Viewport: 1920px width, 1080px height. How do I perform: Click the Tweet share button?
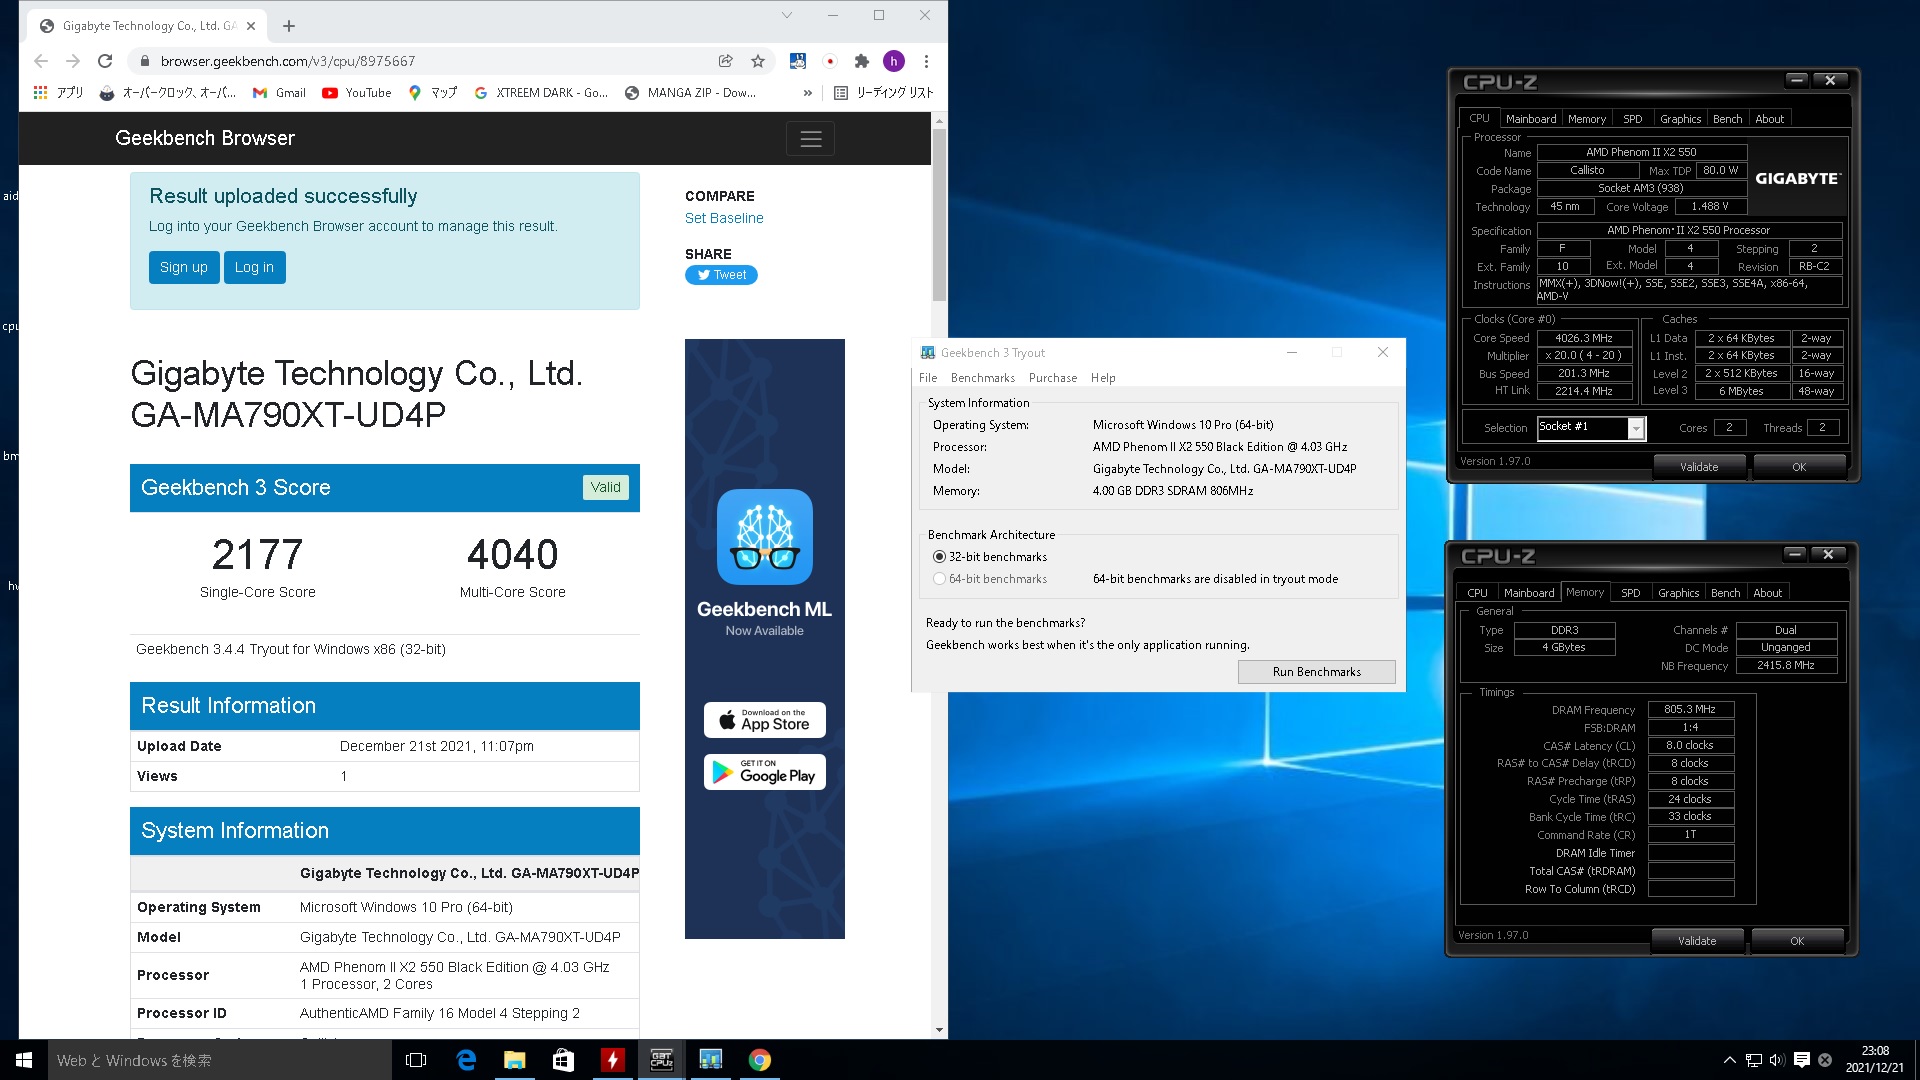point(721,275)
